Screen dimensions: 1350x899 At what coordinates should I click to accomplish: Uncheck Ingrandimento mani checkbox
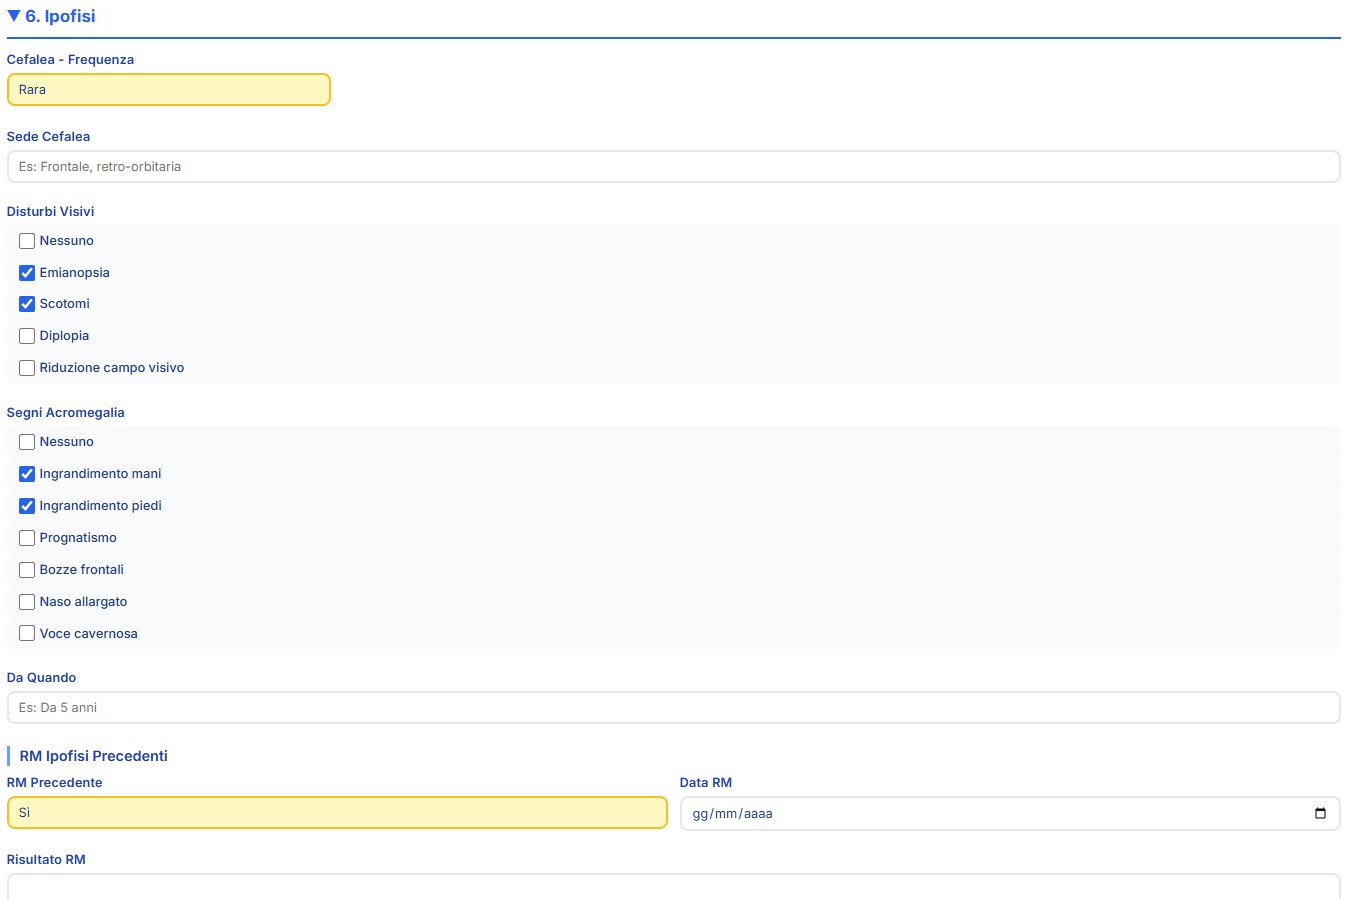pos(27,474)
